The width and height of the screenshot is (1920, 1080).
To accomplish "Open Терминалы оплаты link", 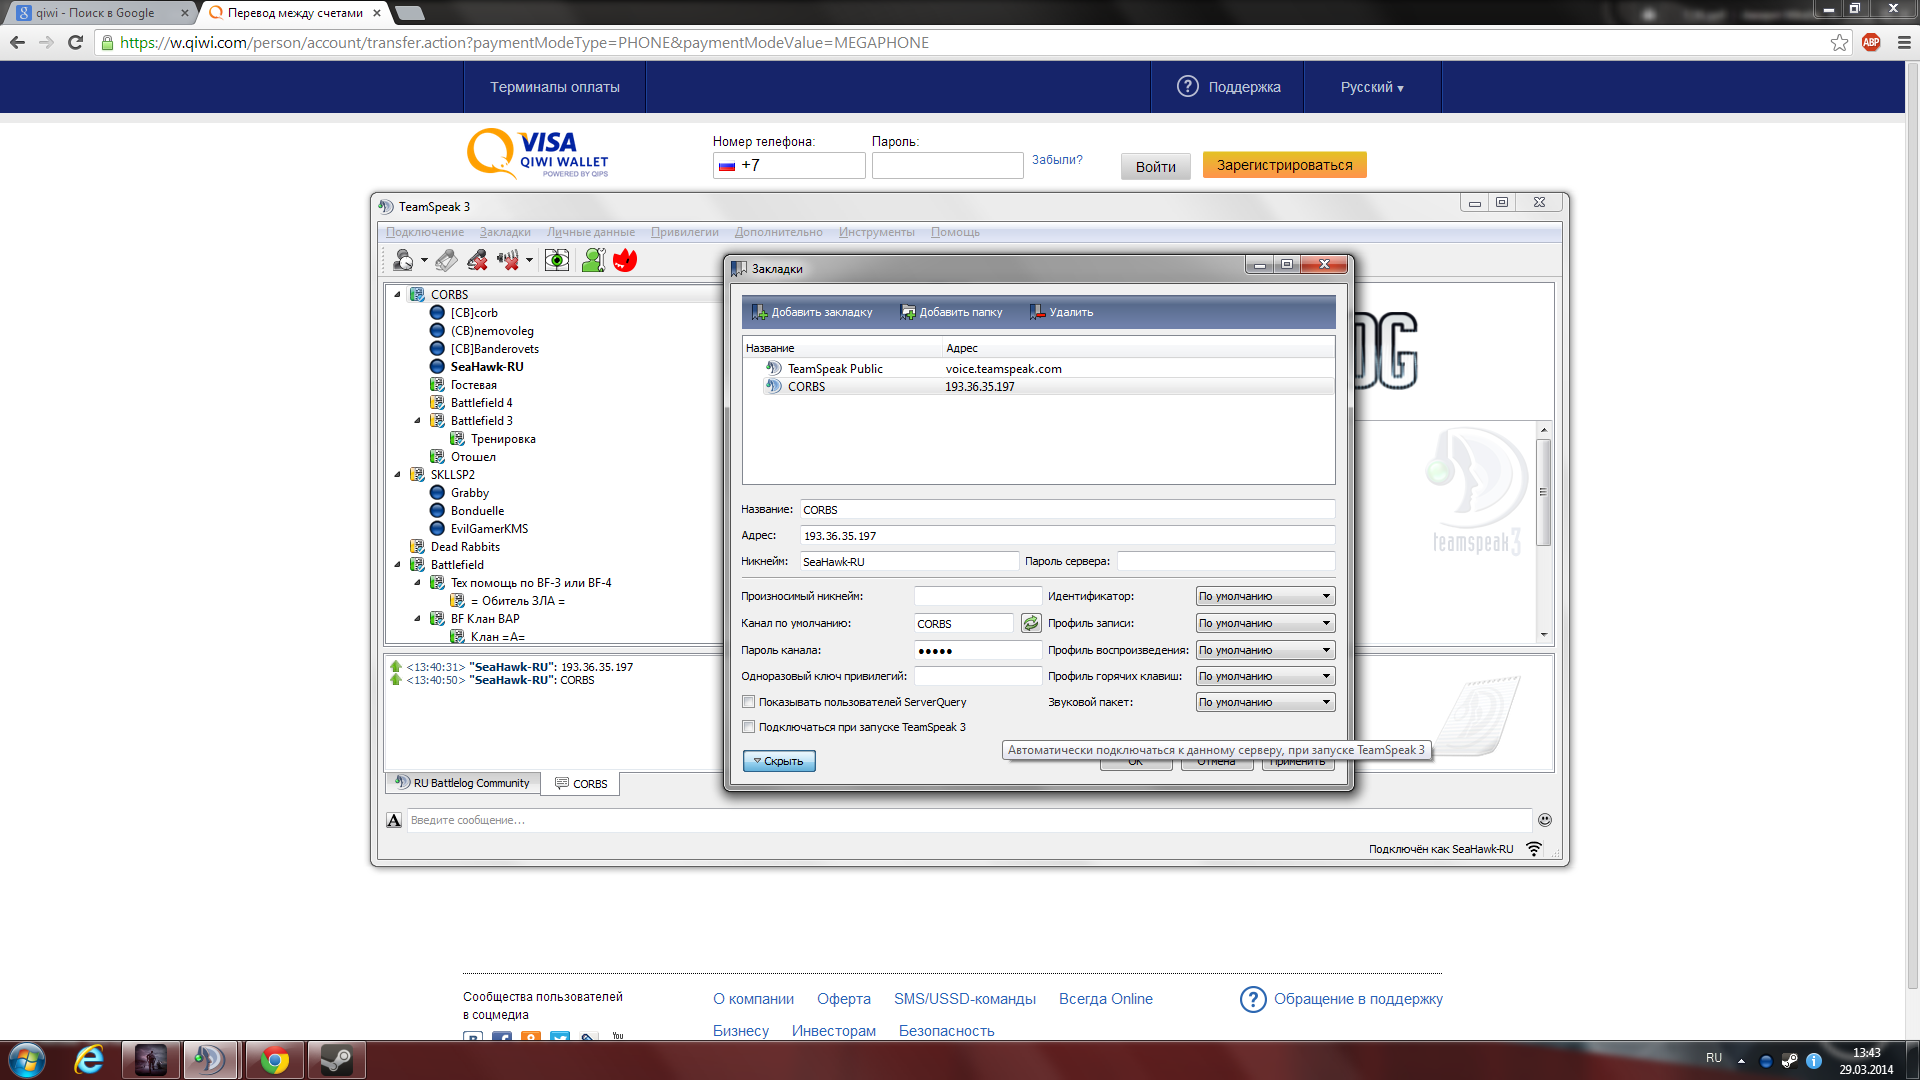I will (x=555, y=87).
